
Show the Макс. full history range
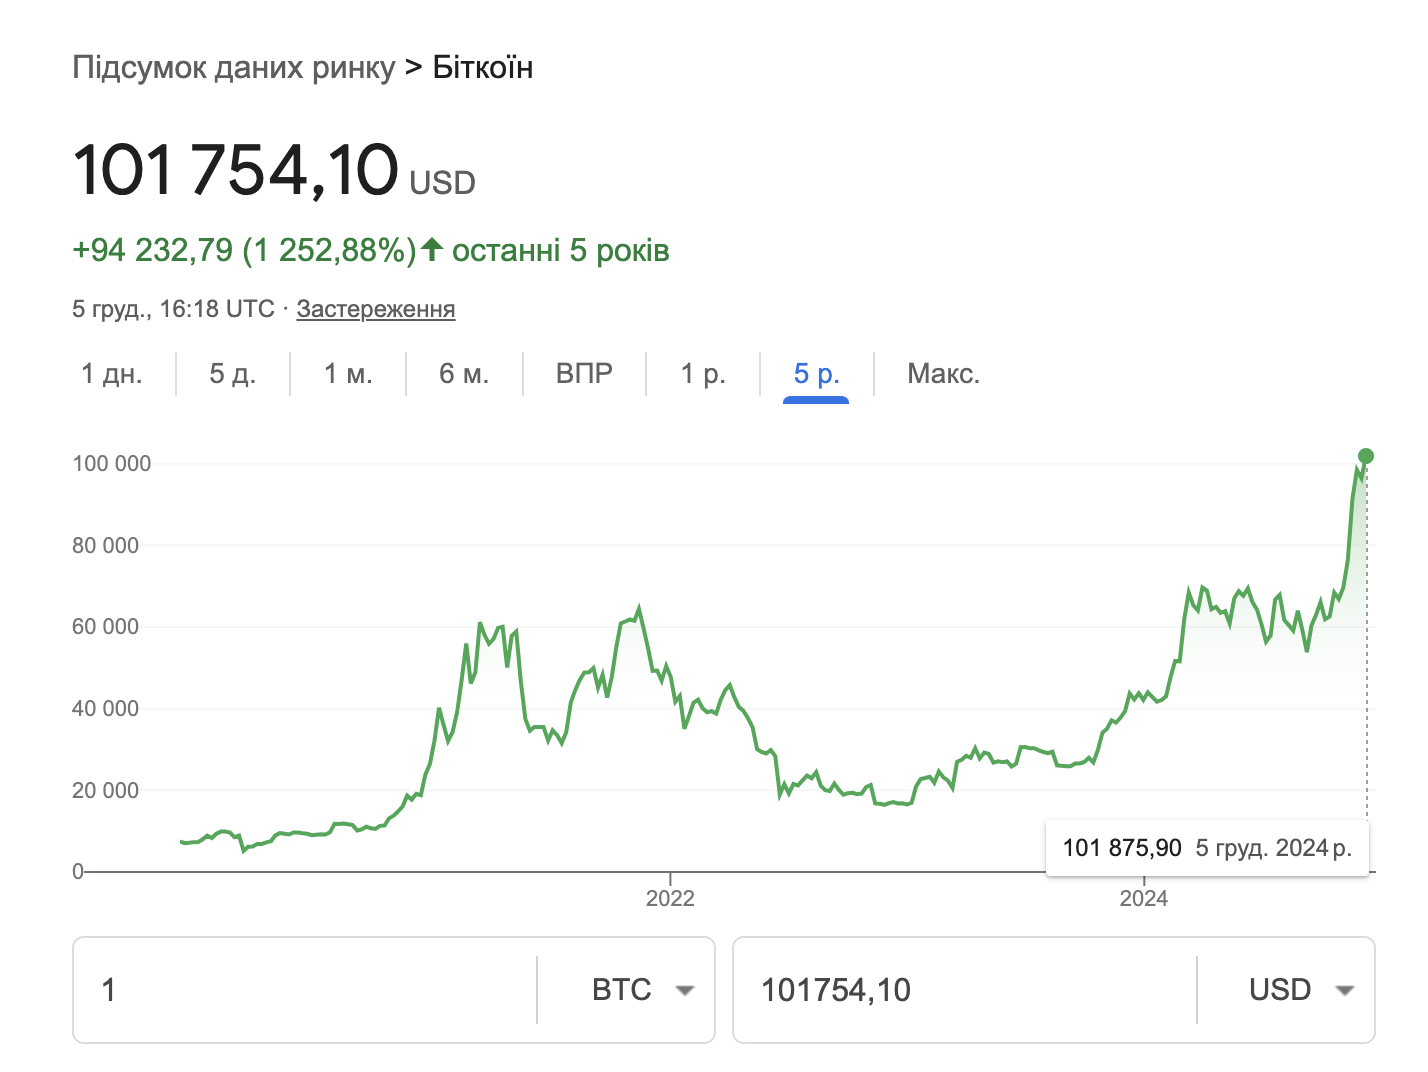coord(943,374)
